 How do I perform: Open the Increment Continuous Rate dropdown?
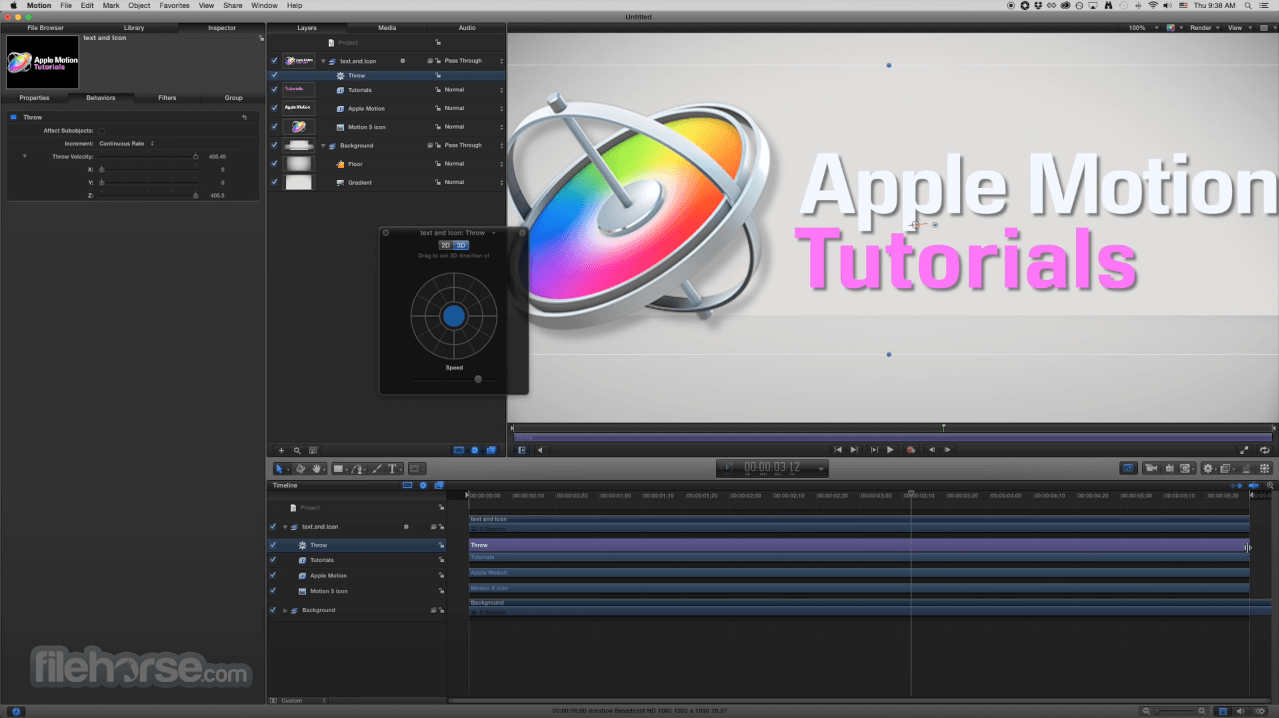click(x=126, y=144)
